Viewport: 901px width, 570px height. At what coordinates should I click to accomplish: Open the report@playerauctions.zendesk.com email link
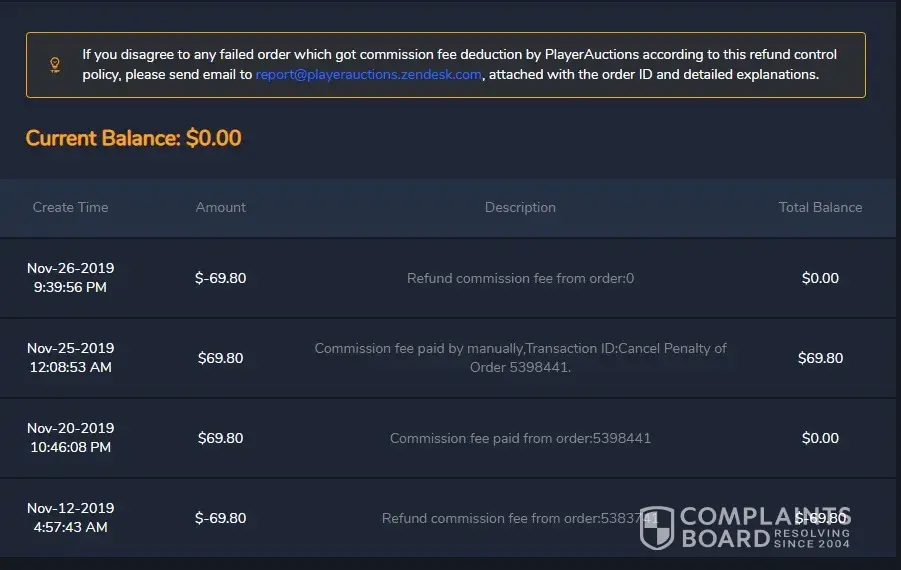pos(368,75)
